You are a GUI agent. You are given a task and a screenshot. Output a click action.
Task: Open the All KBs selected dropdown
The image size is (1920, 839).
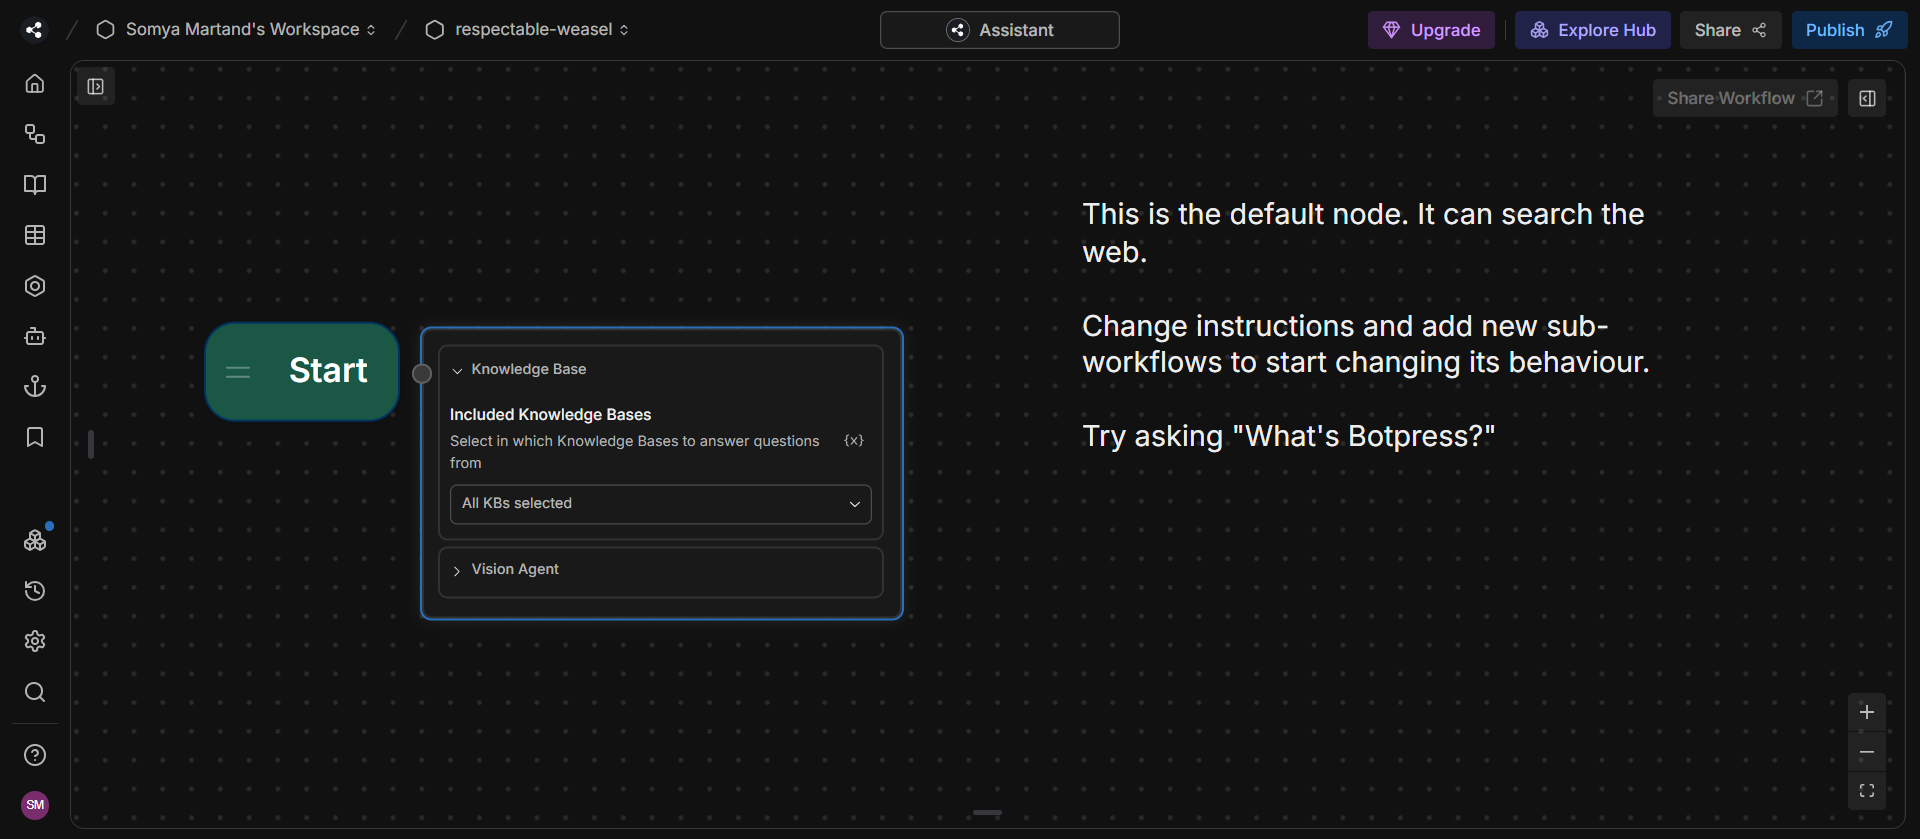(660, 504)
